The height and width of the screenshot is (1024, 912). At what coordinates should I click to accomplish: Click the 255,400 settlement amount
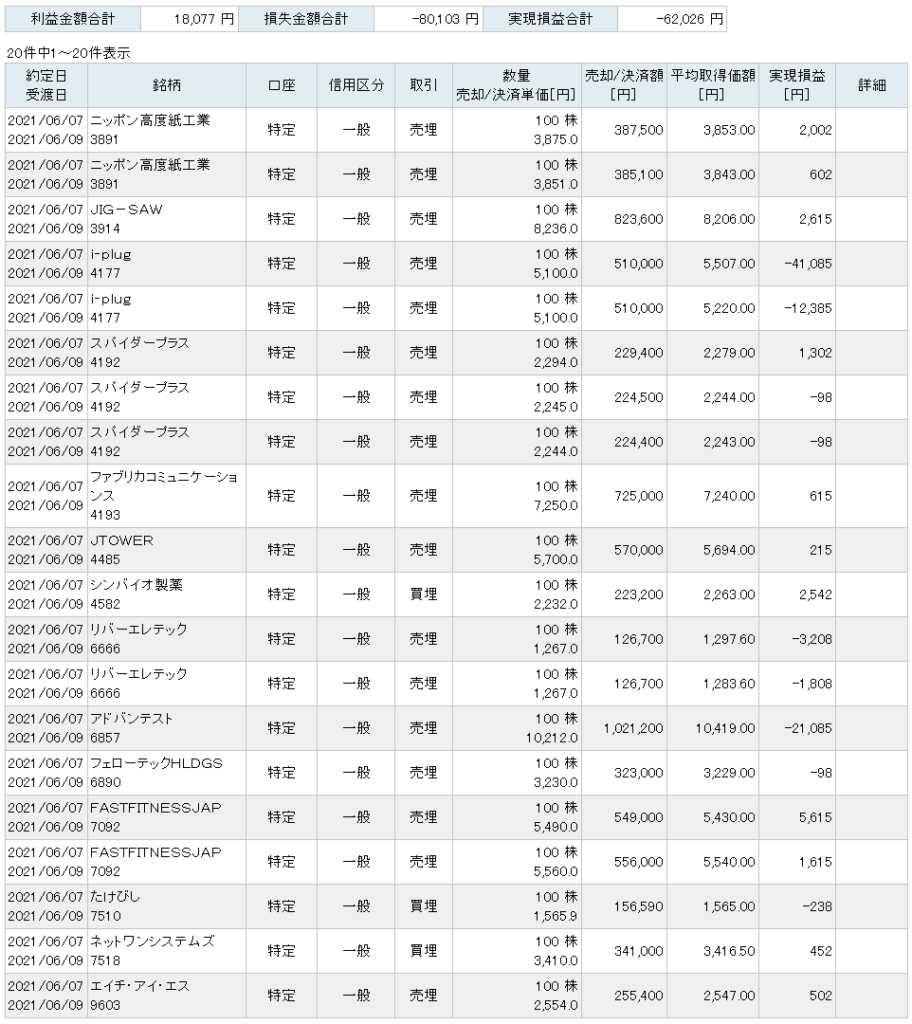638,996
